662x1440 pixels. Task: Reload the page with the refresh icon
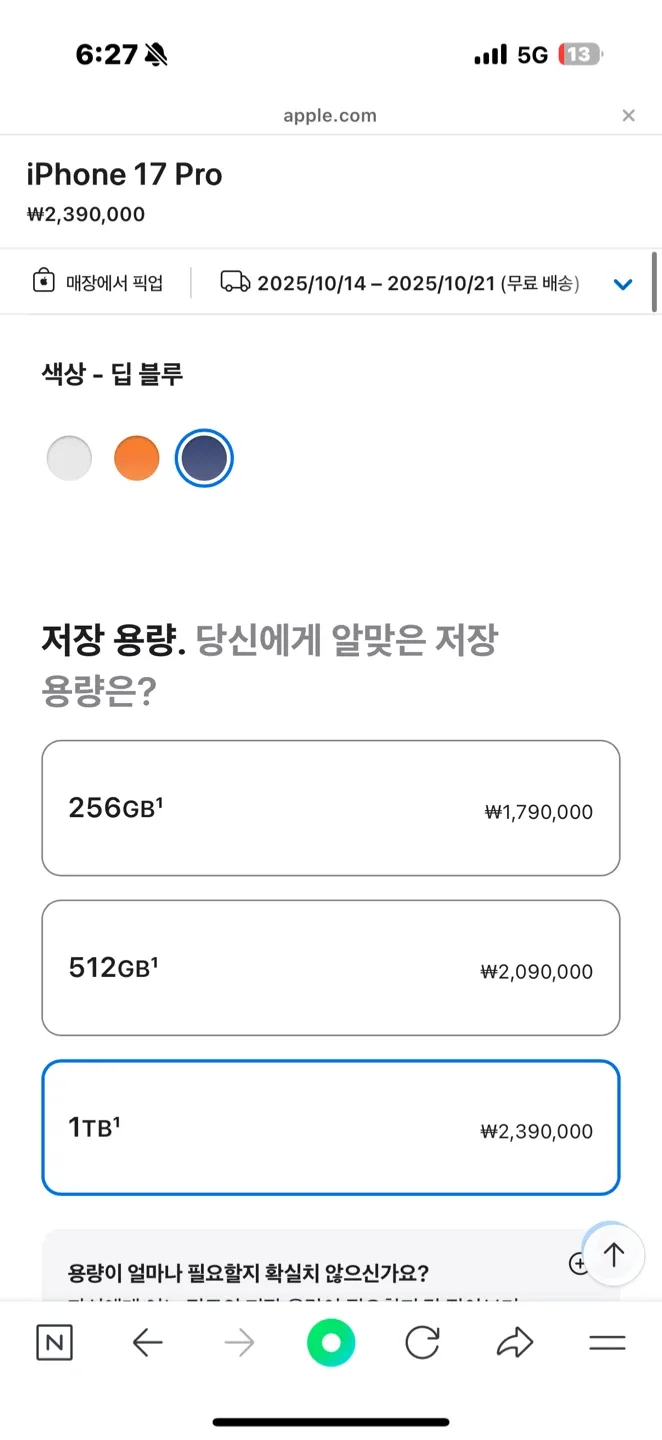click(x=422, y=1343)
